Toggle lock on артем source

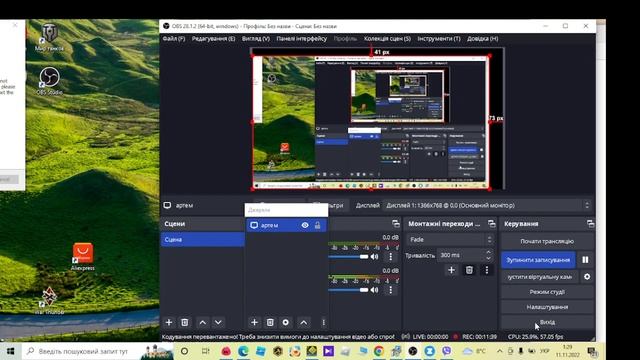tap(318, 225)
